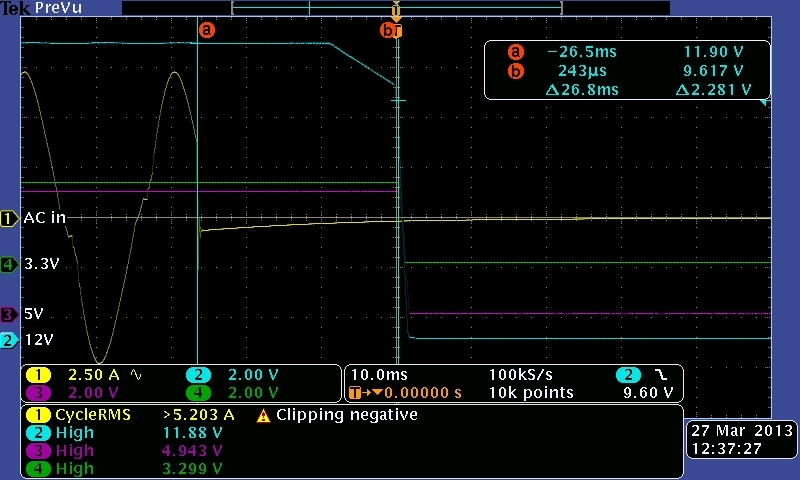The image size is (800, 480).
Task: Select the channel 1 "AC in" waveform marker
Action: (9, 218)
